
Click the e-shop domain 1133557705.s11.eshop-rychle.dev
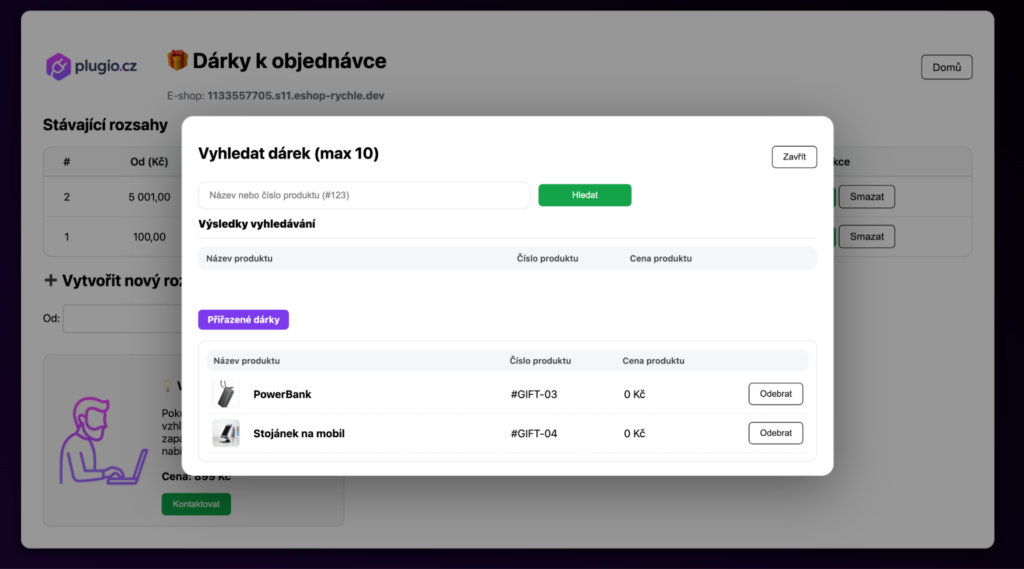point(295,96)
